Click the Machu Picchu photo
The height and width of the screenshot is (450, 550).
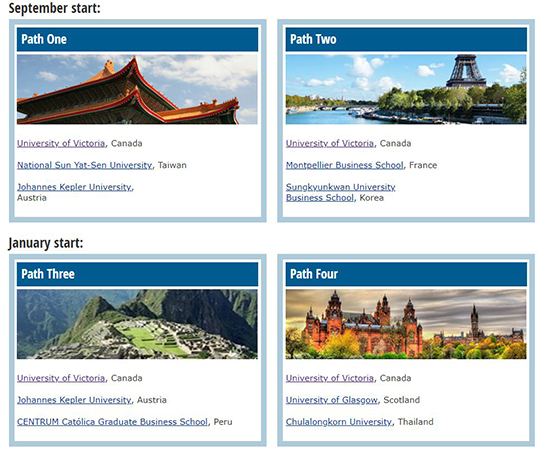pos(137,324)
